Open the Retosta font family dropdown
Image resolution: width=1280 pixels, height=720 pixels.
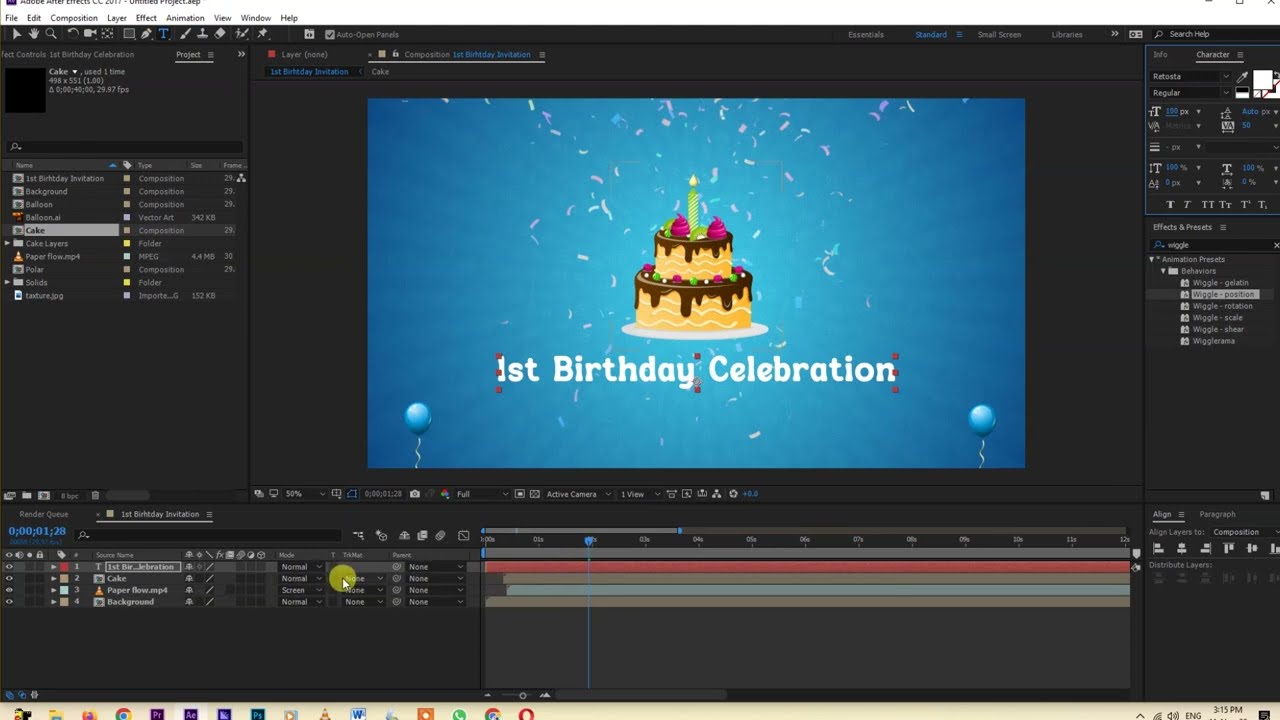tap(1191, 77)
